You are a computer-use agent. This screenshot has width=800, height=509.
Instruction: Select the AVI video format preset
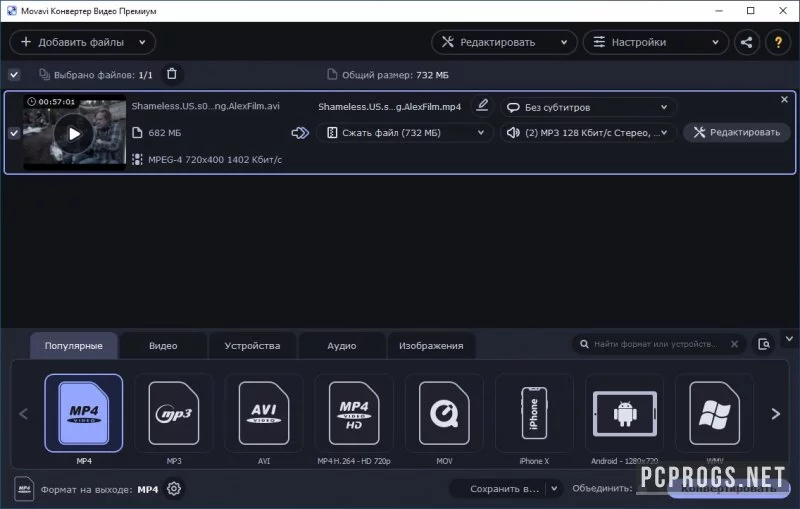click(x=264, y=413)
